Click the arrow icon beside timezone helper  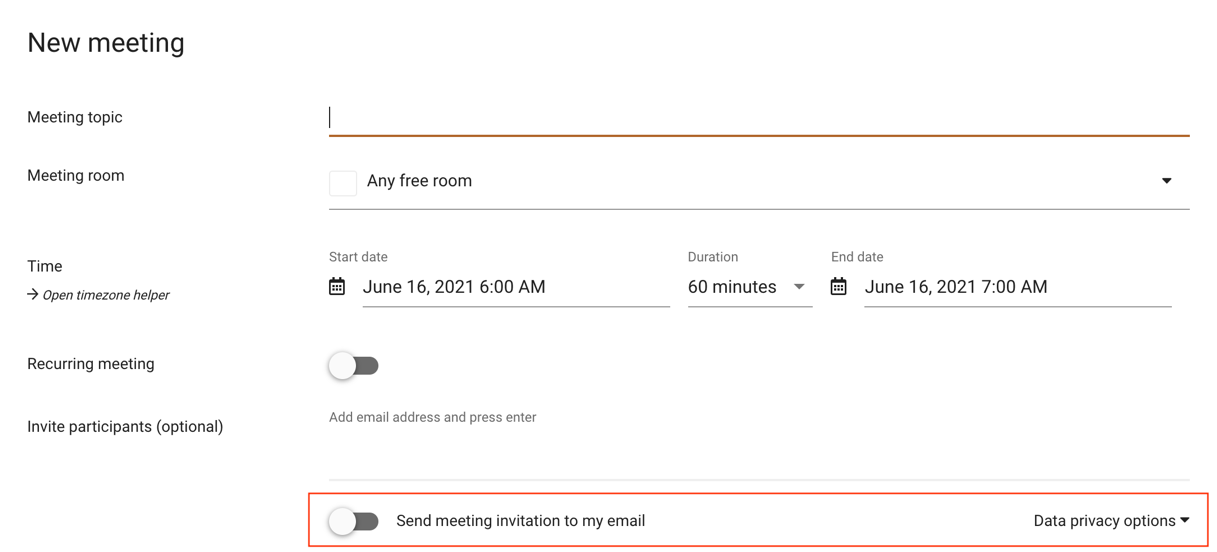[x=33, y=295]
